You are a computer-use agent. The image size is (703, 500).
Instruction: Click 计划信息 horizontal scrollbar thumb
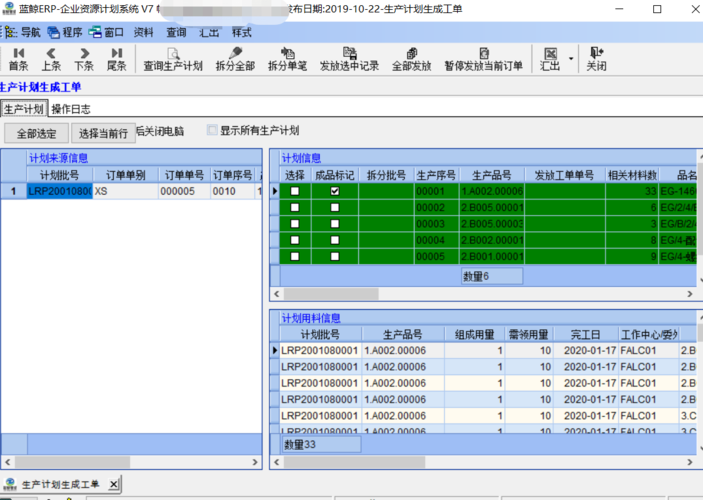pos(331,294)
